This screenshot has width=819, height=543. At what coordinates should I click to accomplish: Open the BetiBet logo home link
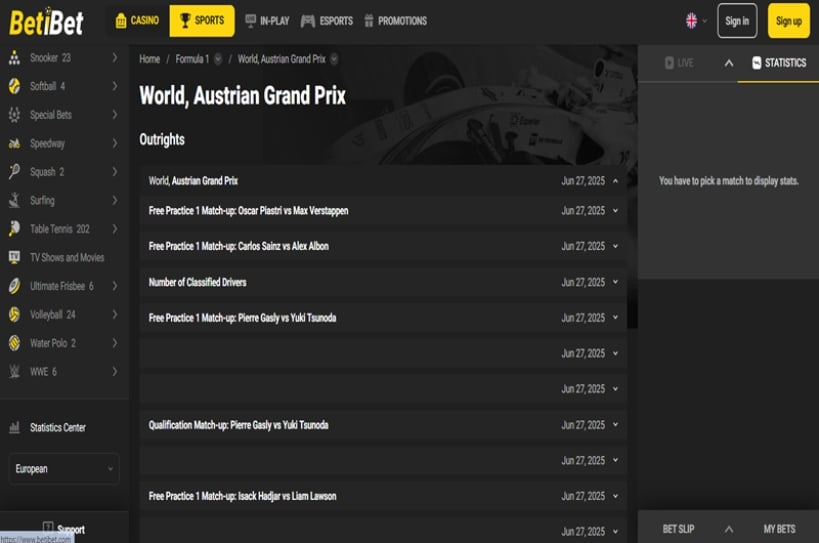click(x=46, y=22)
